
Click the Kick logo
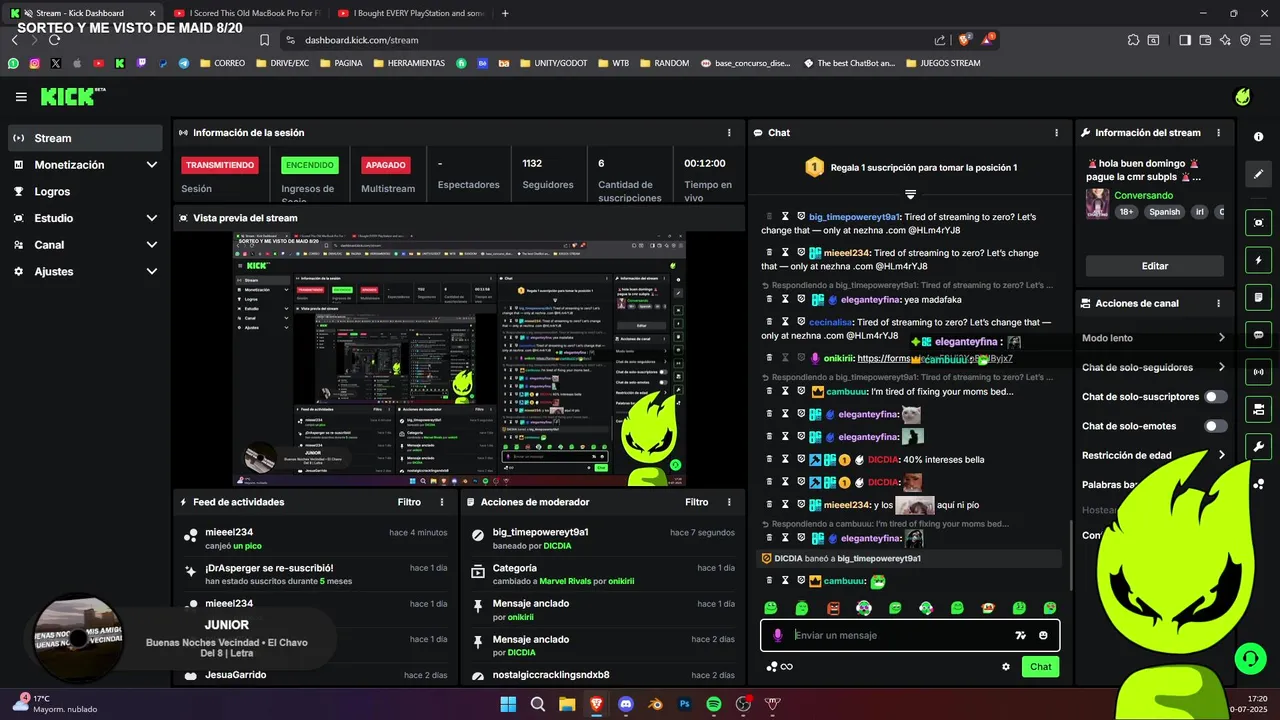72,96
